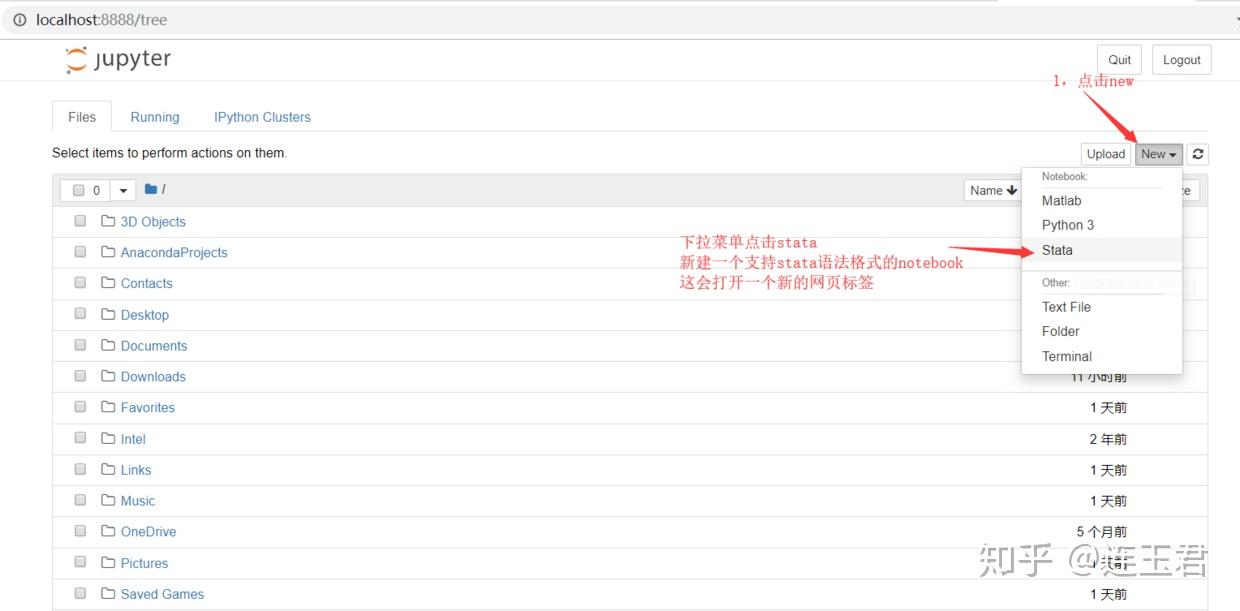This screenshot has width=1240, height=611.
Task: Open the New dropdown menu
Action: 1158,153
